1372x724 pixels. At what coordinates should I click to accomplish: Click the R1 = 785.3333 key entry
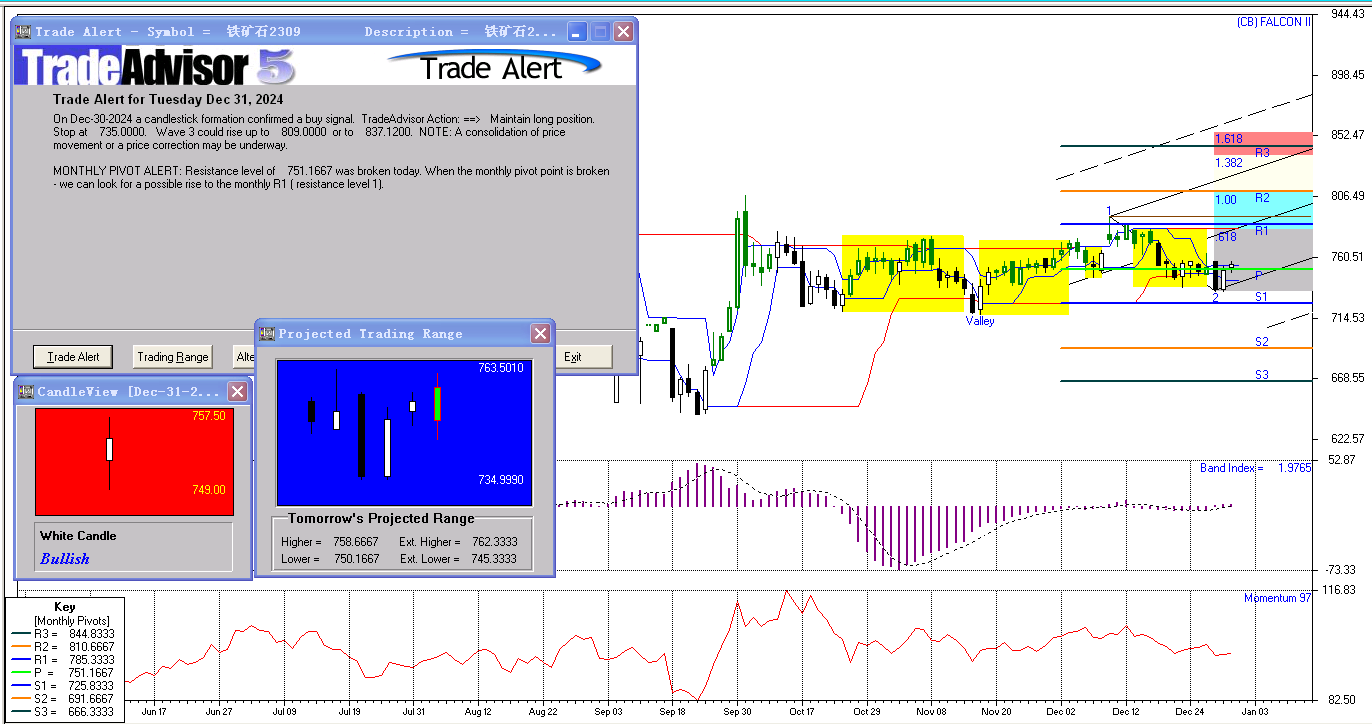(x=63, y=660)
